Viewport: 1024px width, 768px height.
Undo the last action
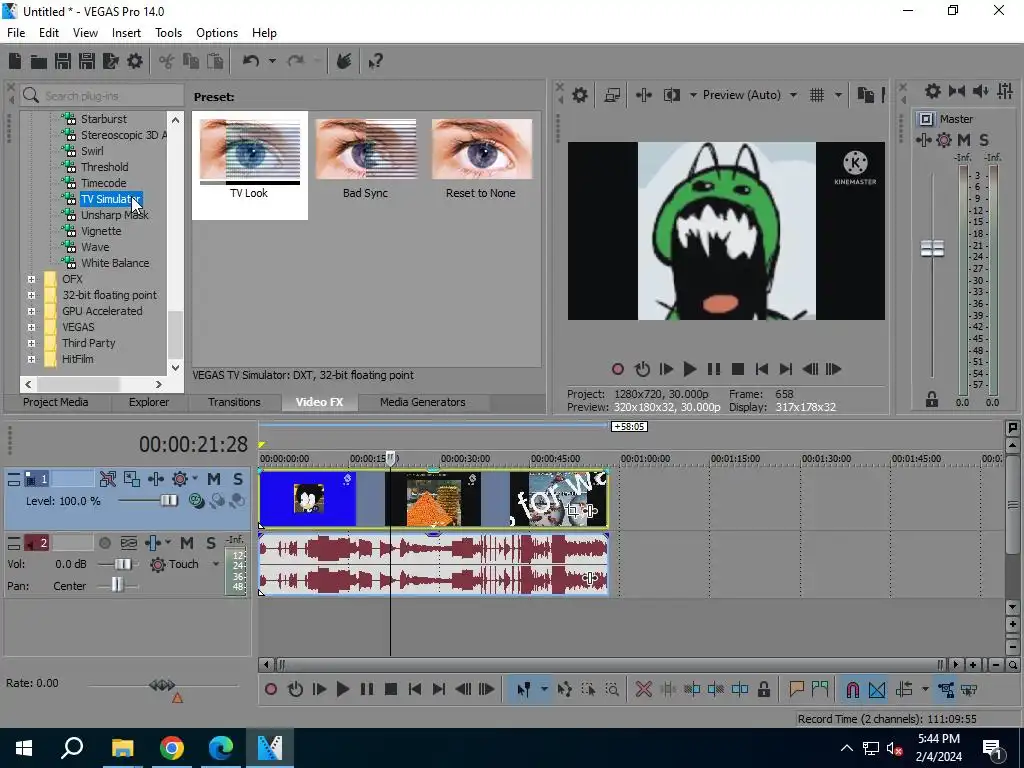[x=250, y=61]
